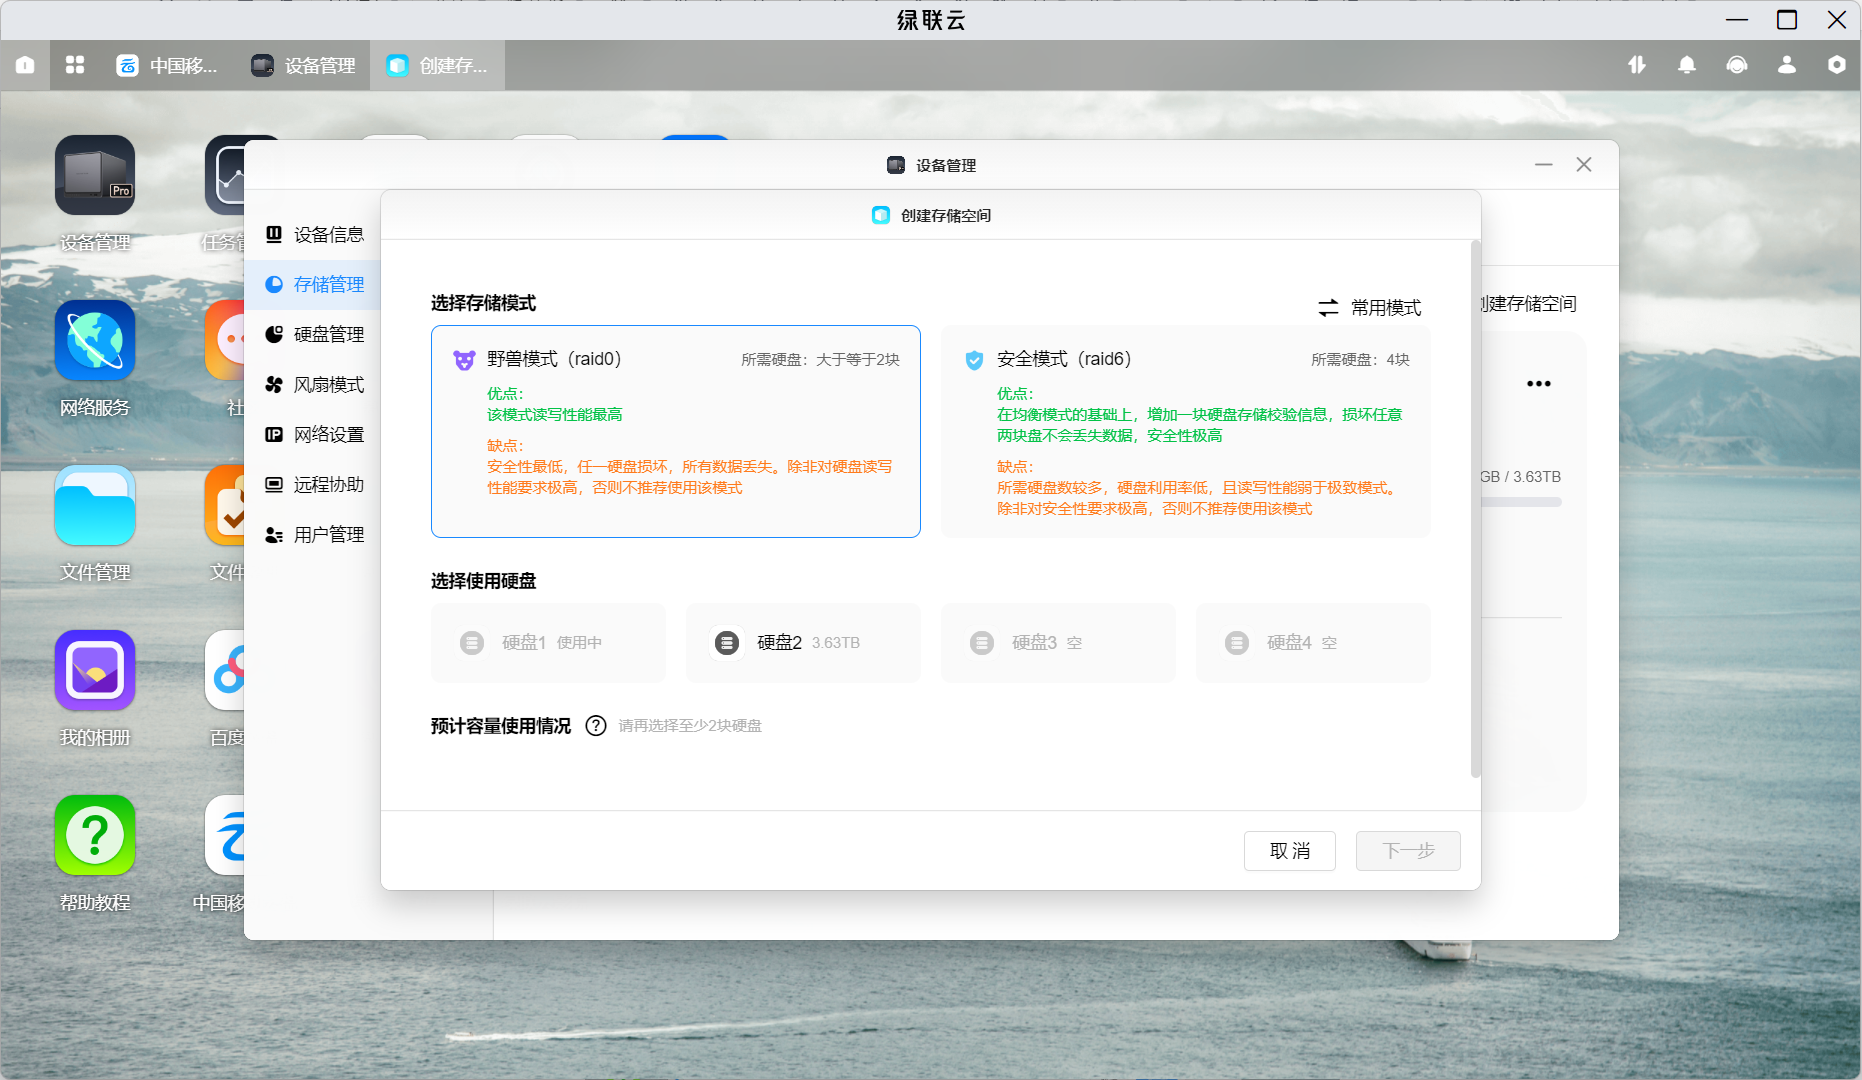Open 硬盘管理 in the sidebar
Image resolution: width=1862 pixels, height=1080 pixels.
click(328, 335)
